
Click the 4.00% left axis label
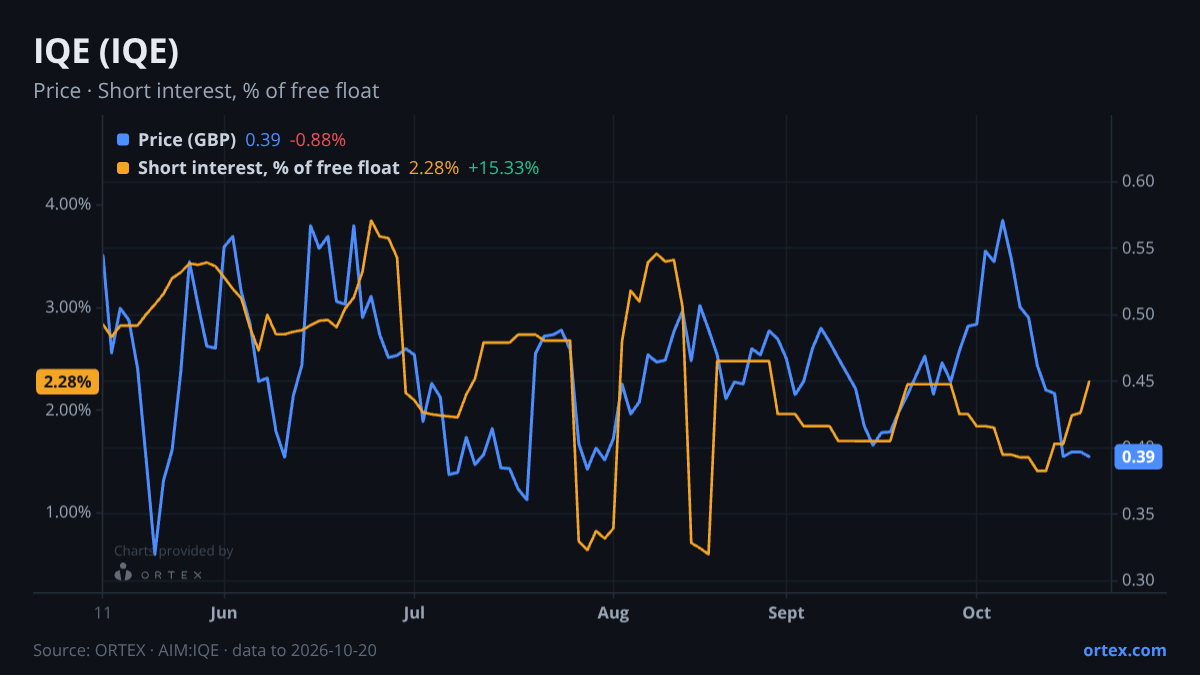point(69,204)
